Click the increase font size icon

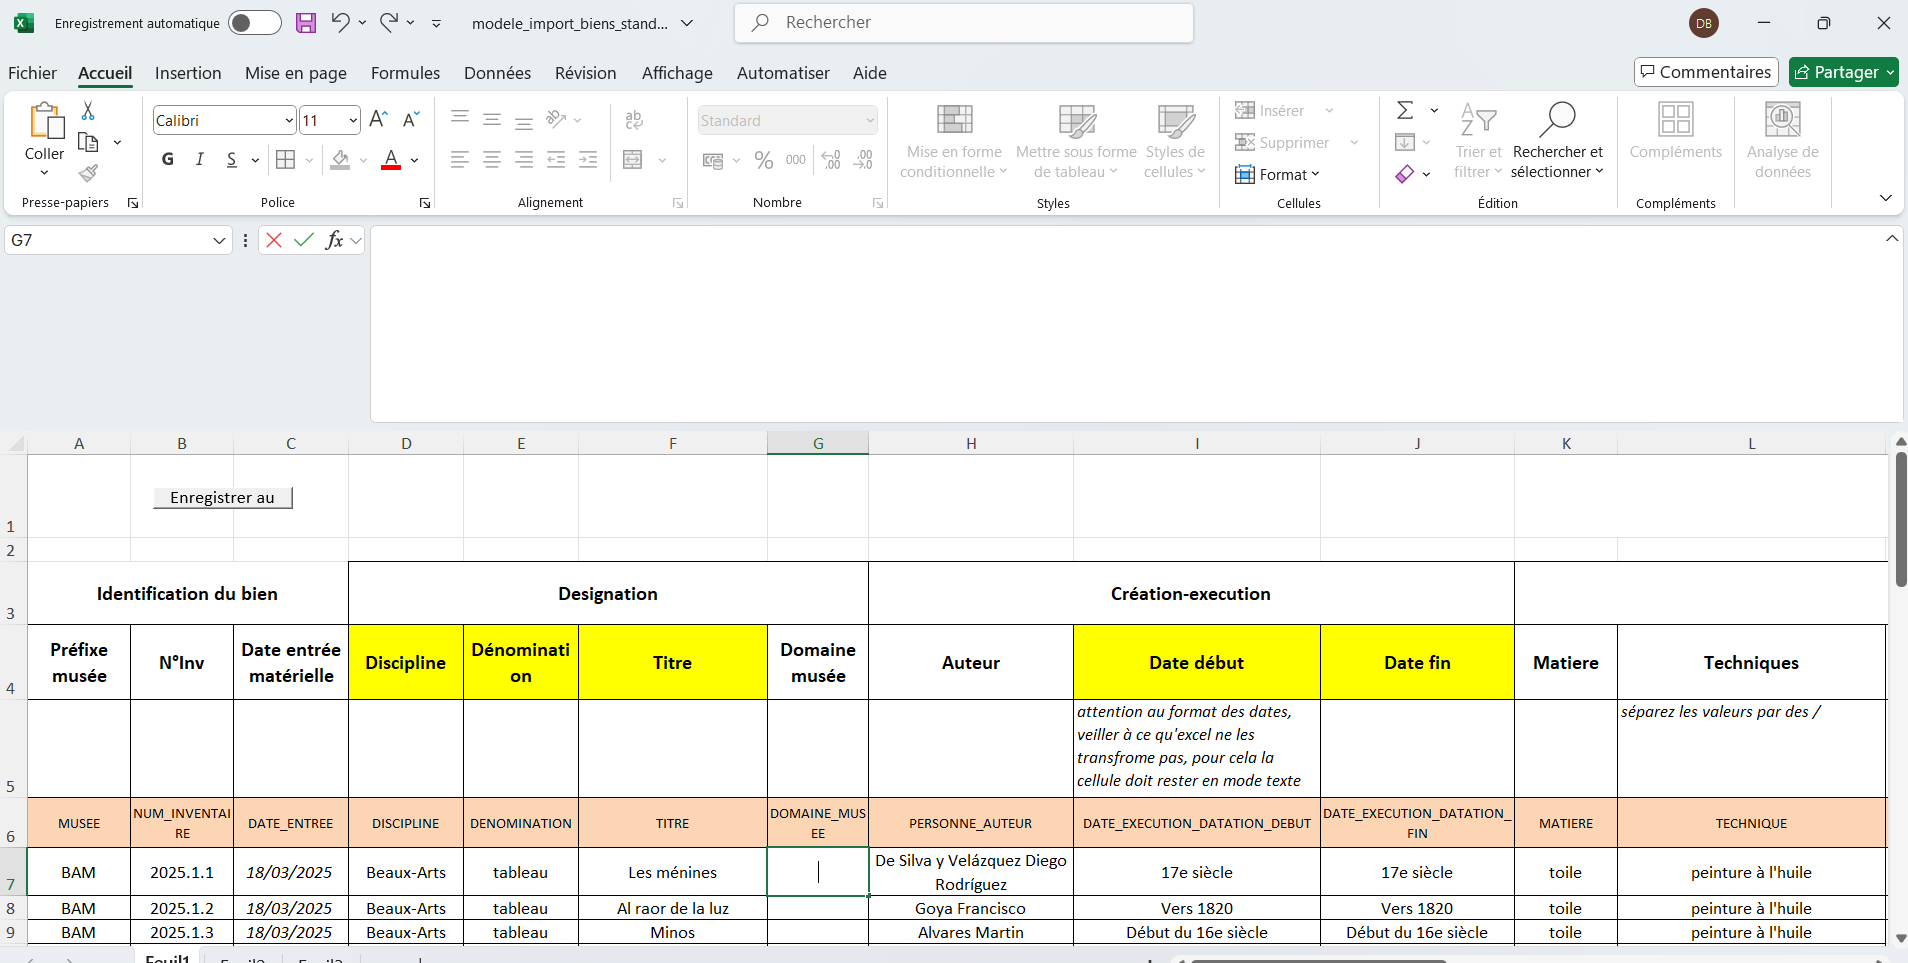[378, 120]
